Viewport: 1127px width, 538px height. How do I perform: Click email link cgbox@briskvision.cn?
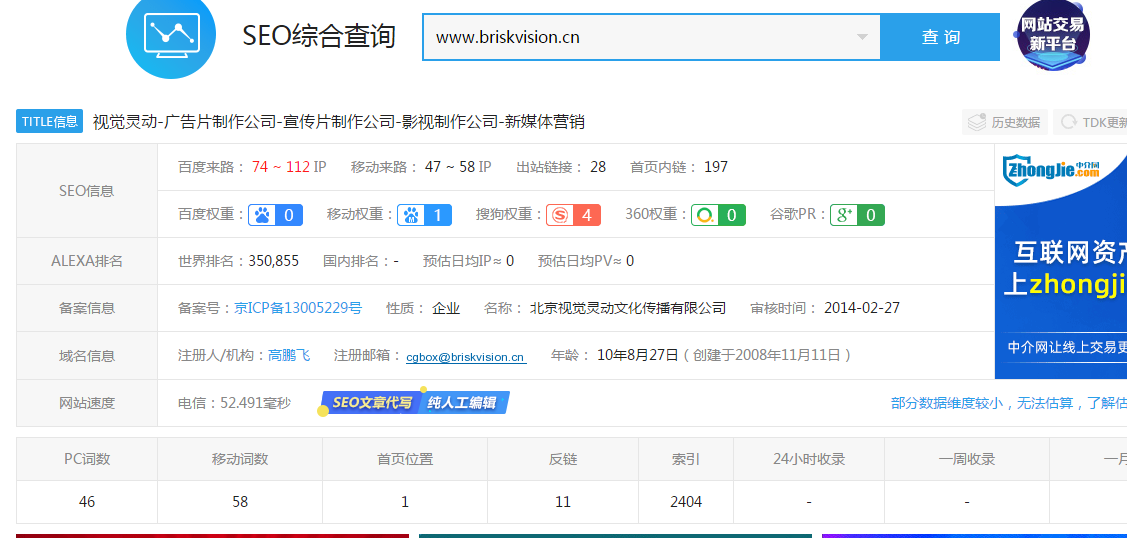466,357
